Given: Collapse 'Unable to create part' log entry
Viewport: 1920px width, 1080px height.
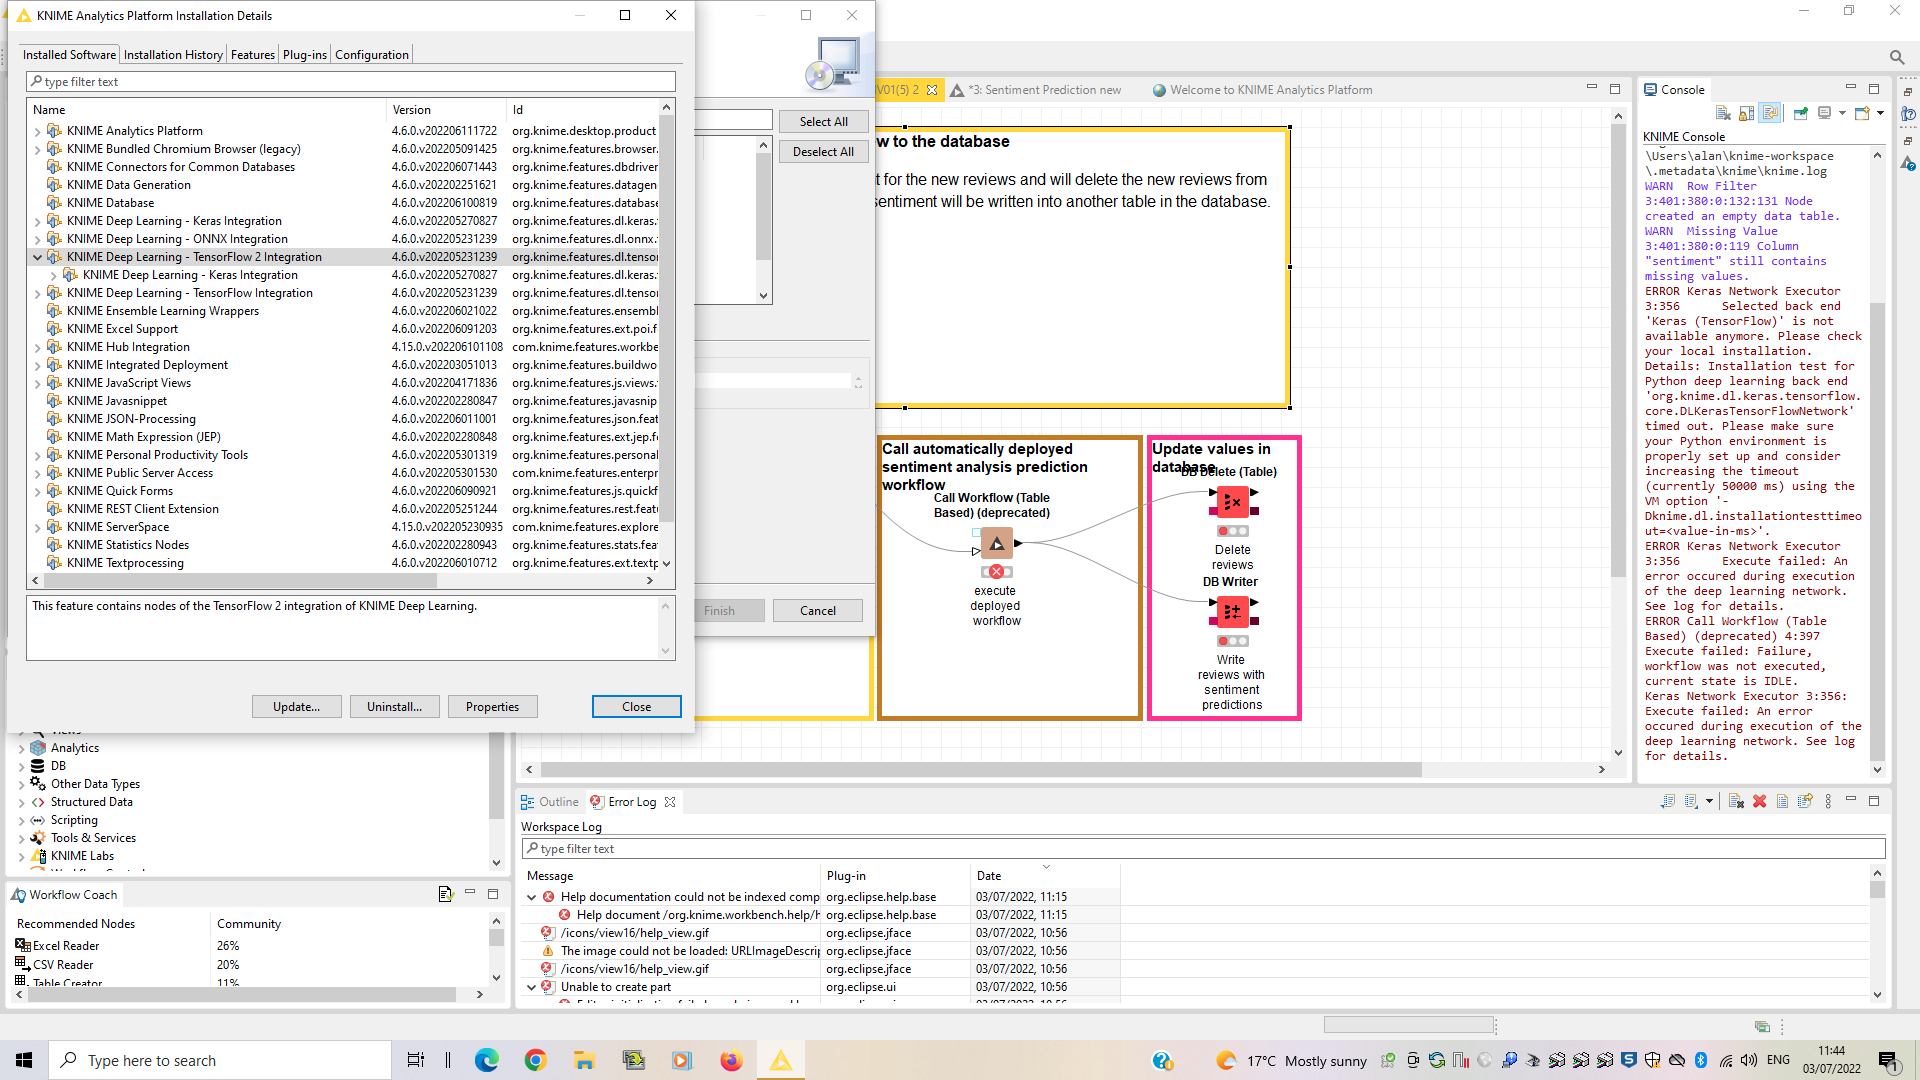Looking at the screenshot, I should 532,987.
